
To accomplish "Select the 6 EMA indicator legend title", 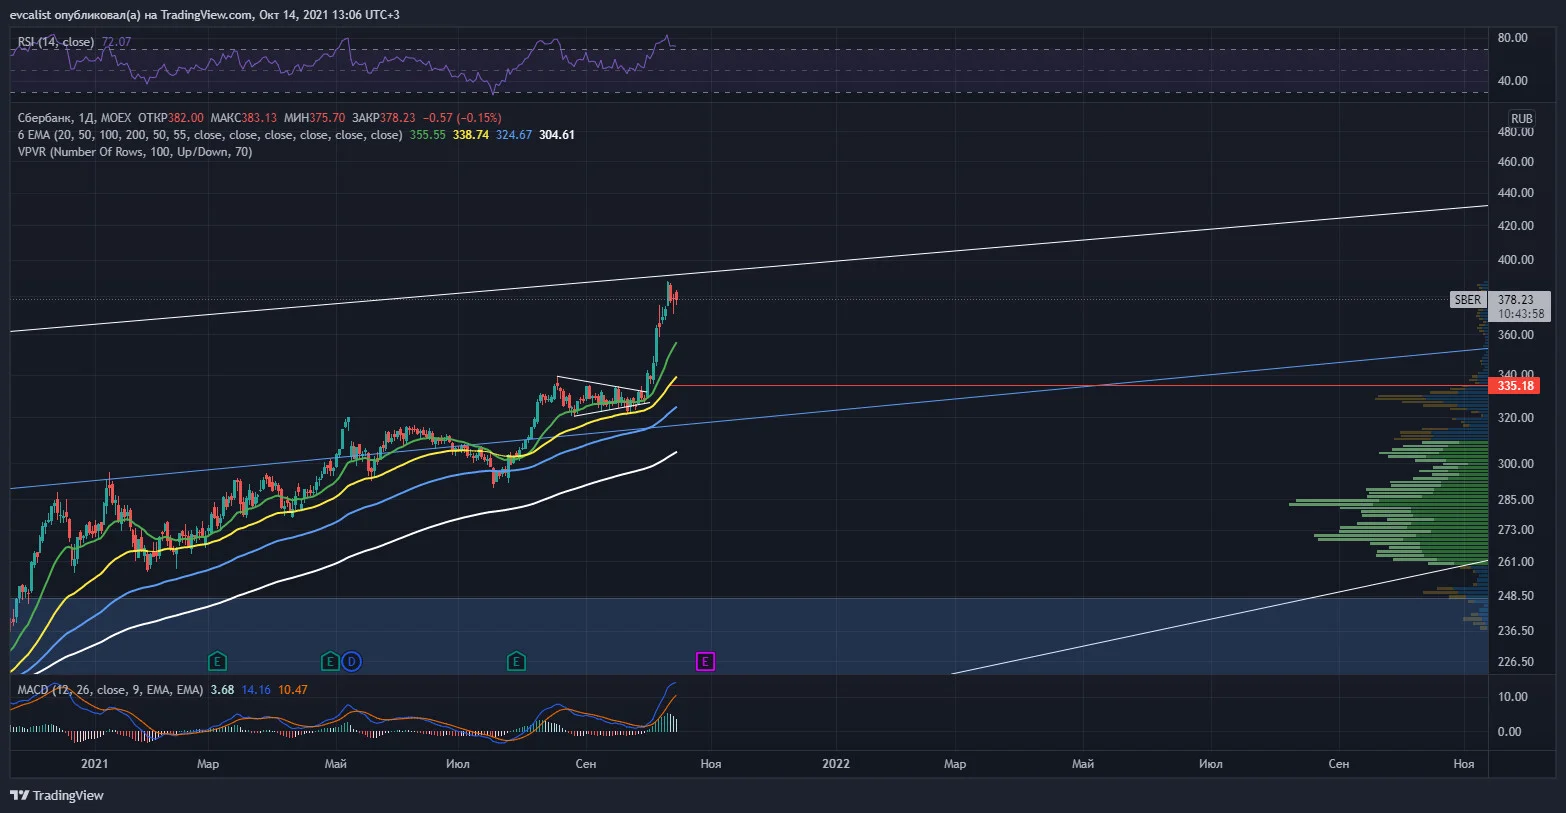I will 210,135.
